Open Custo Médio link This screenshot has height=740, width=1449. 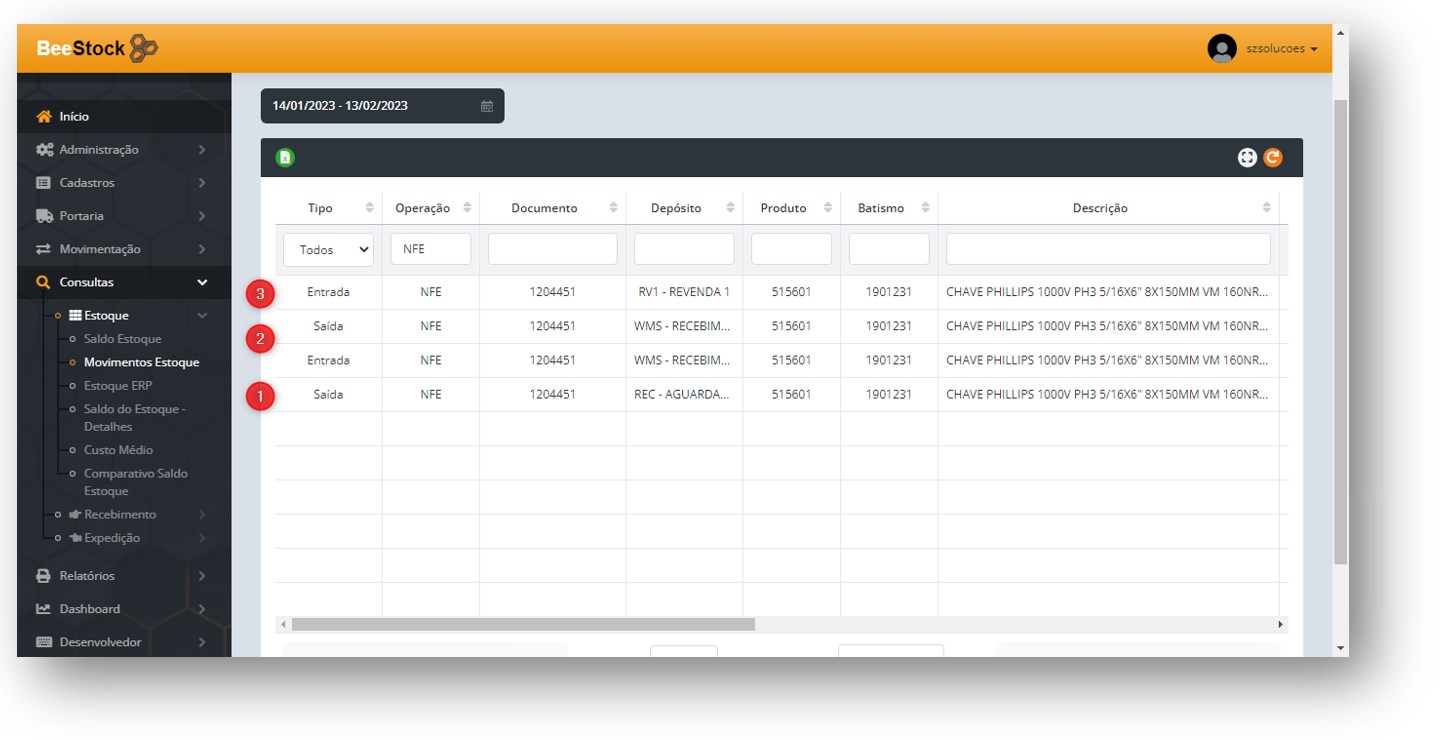(118, 450)
